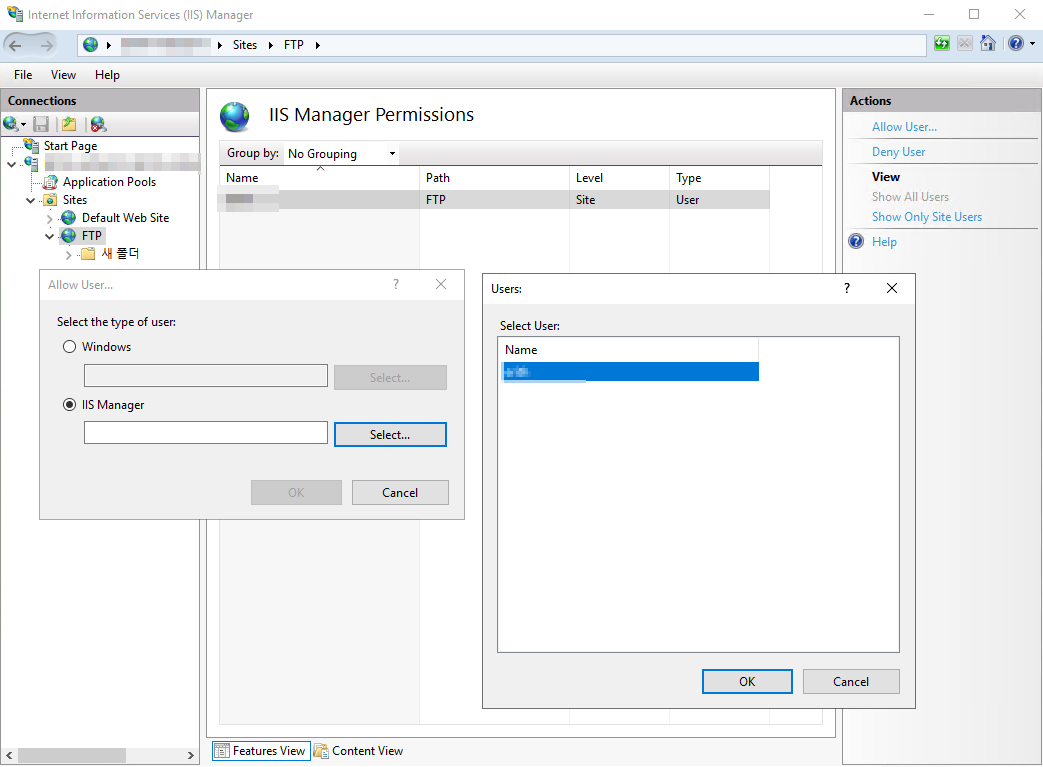The width and height of the screenshot is (1043, 767).
Task: Sort by Path column header
Action: pos(494,178)
